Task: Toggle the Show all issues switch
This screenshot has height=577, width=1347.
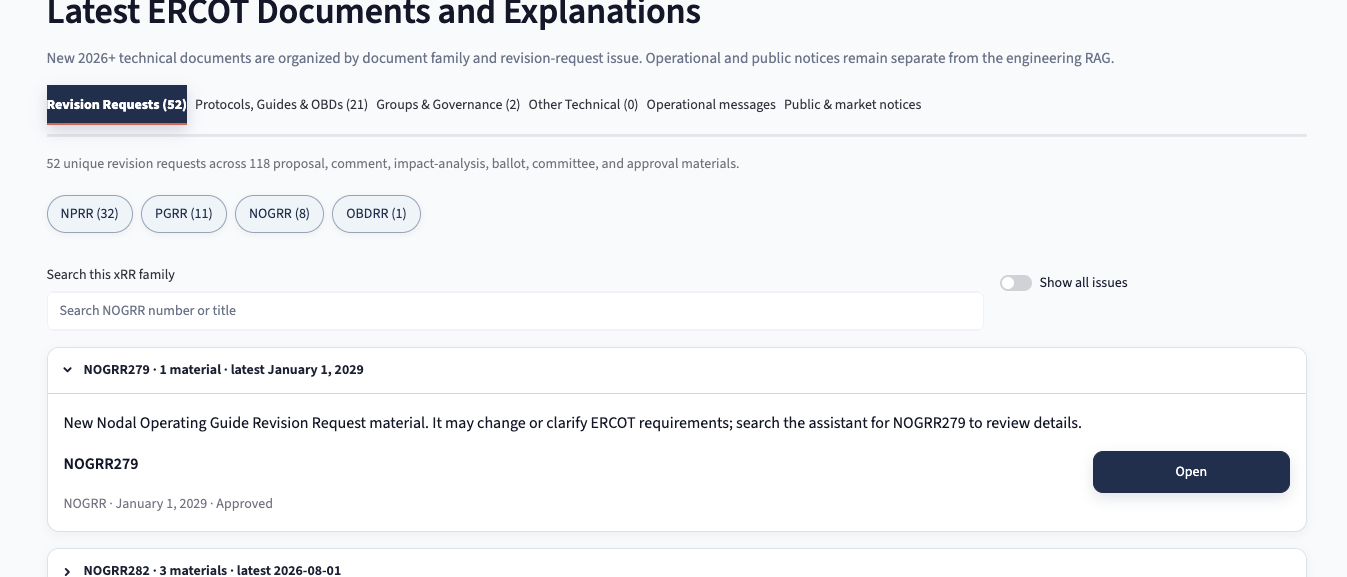Action: click(x=1016, y=283)
